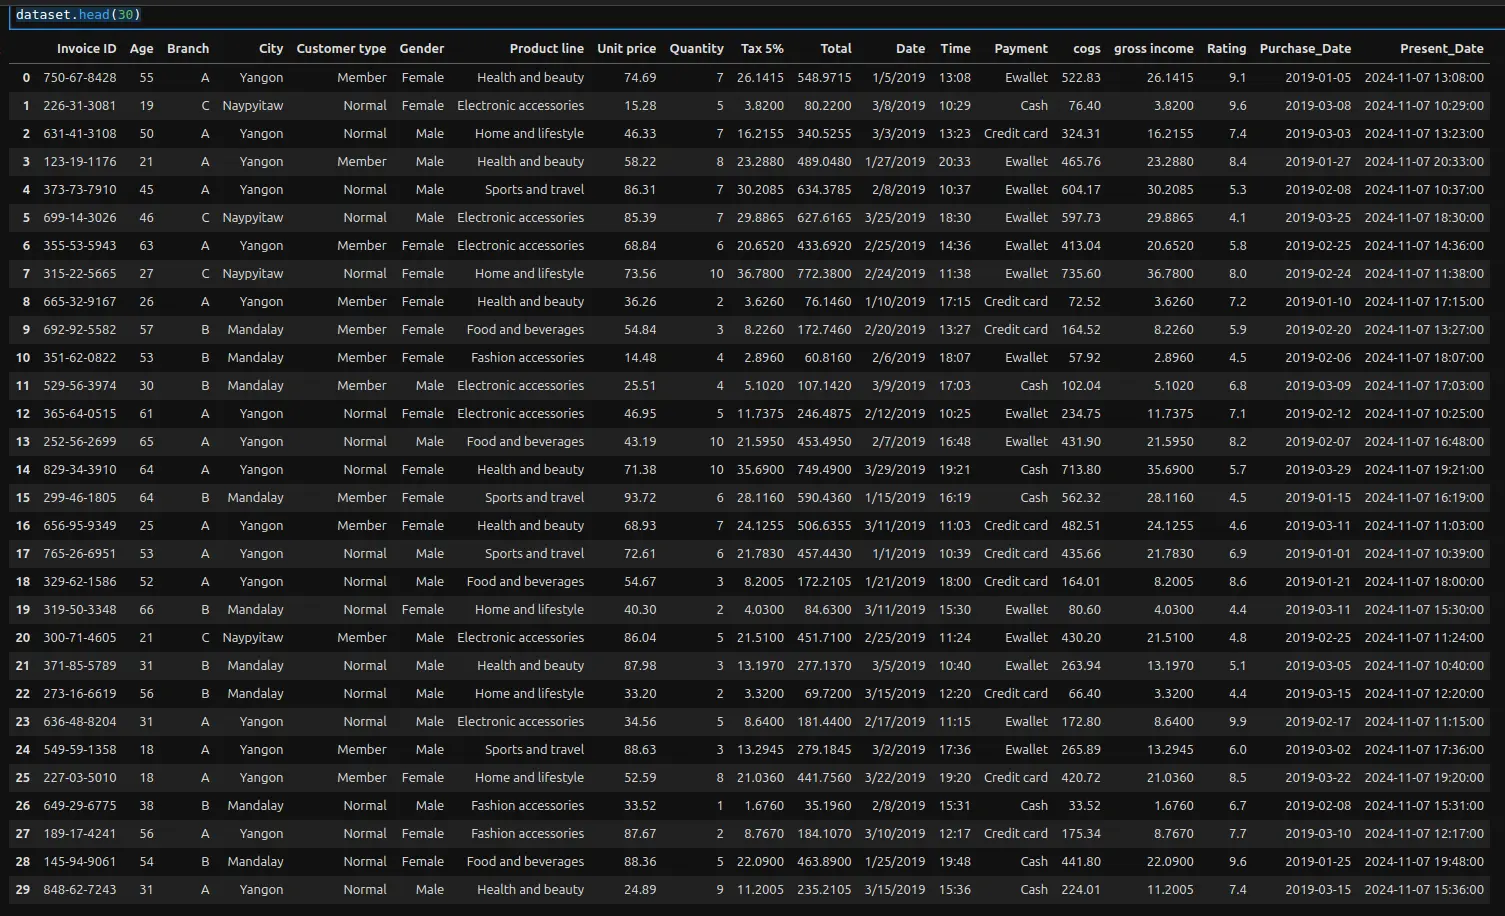Click row index 0
This screenshot has width=1505, height=916.
26,77
